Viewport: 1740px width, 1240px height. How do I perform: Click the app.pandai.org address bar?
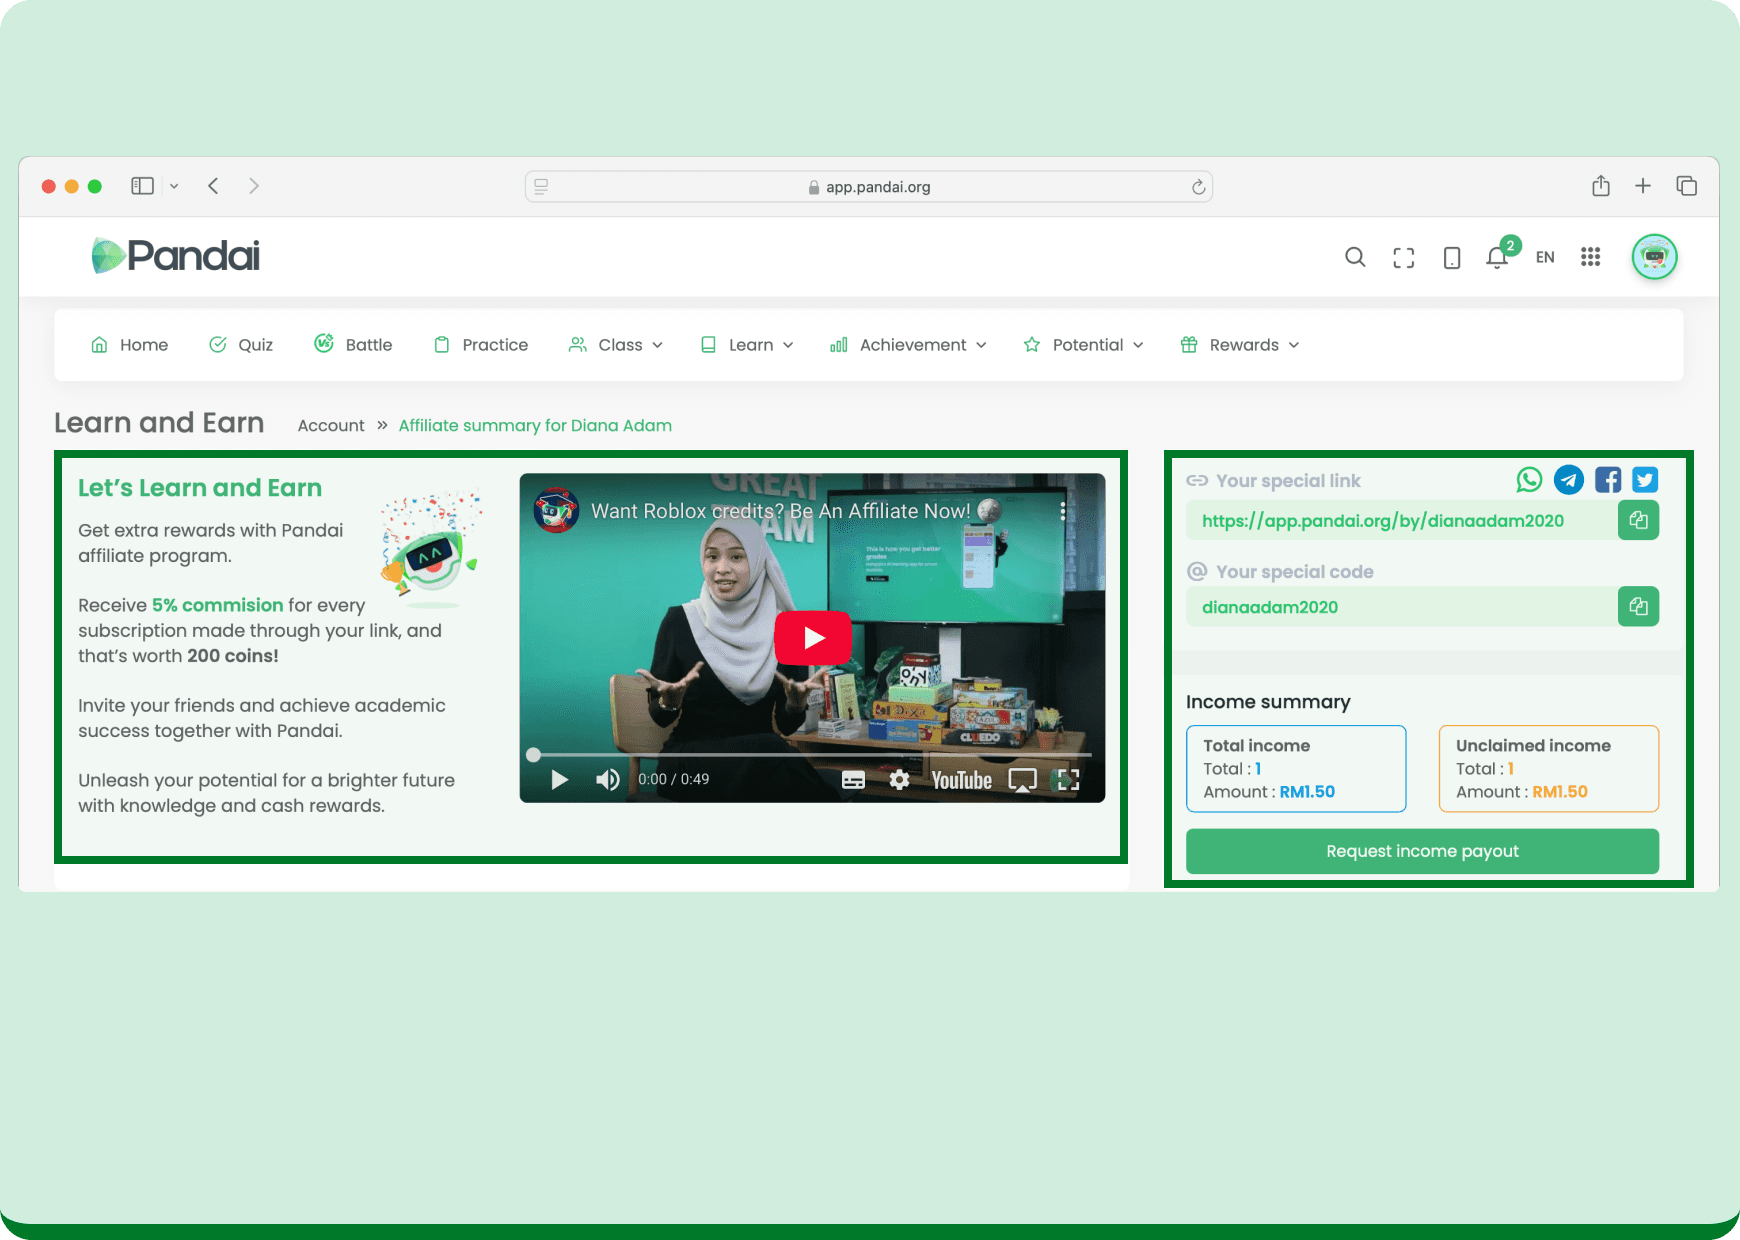click(868, 187)
